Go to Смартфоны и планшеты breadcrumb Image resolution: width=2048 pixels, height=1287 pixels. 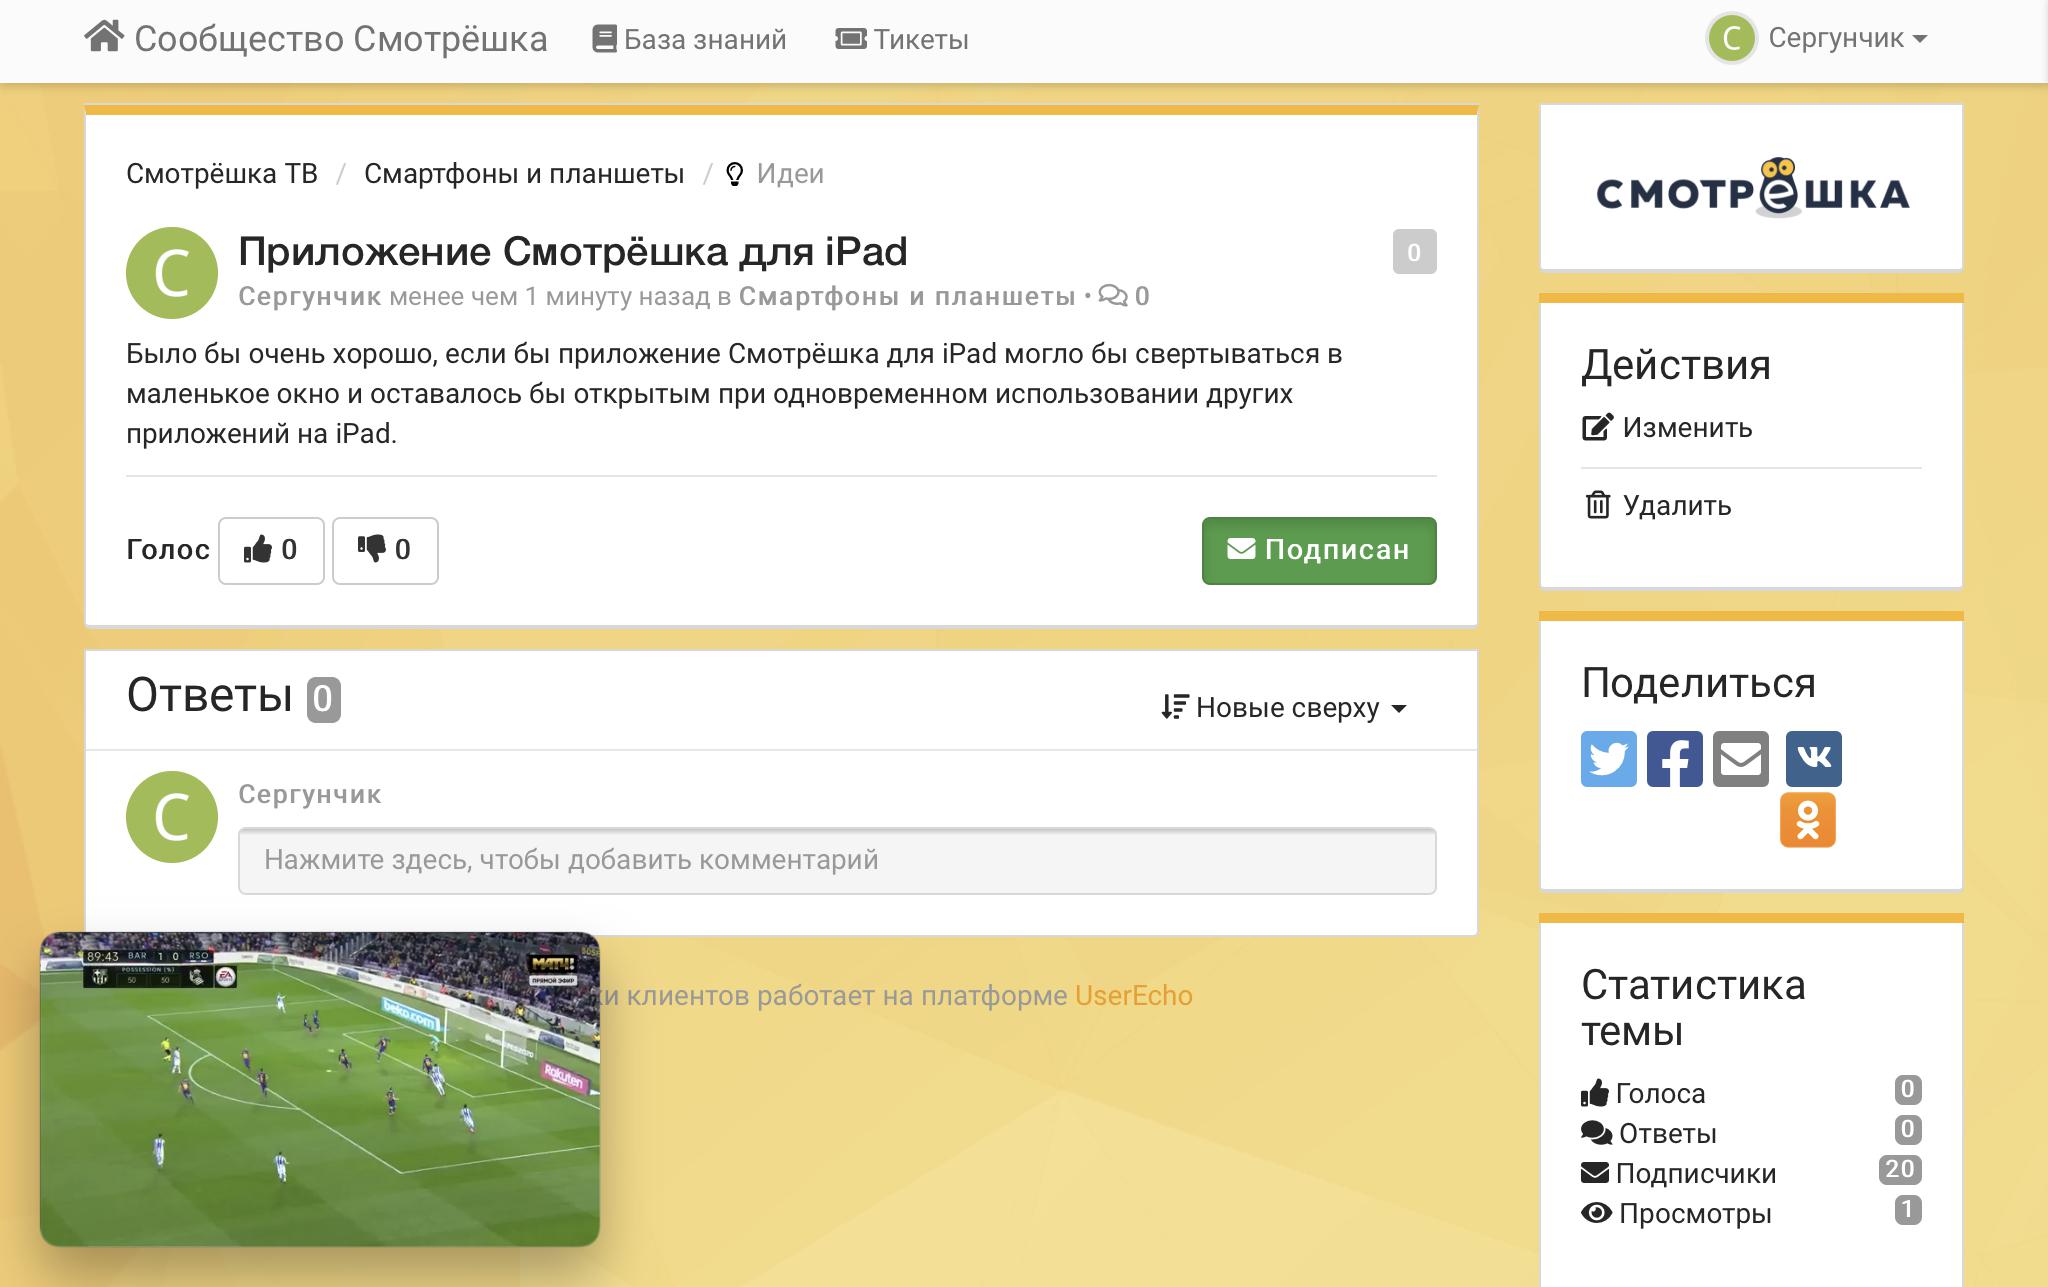(x=524, y=173)
